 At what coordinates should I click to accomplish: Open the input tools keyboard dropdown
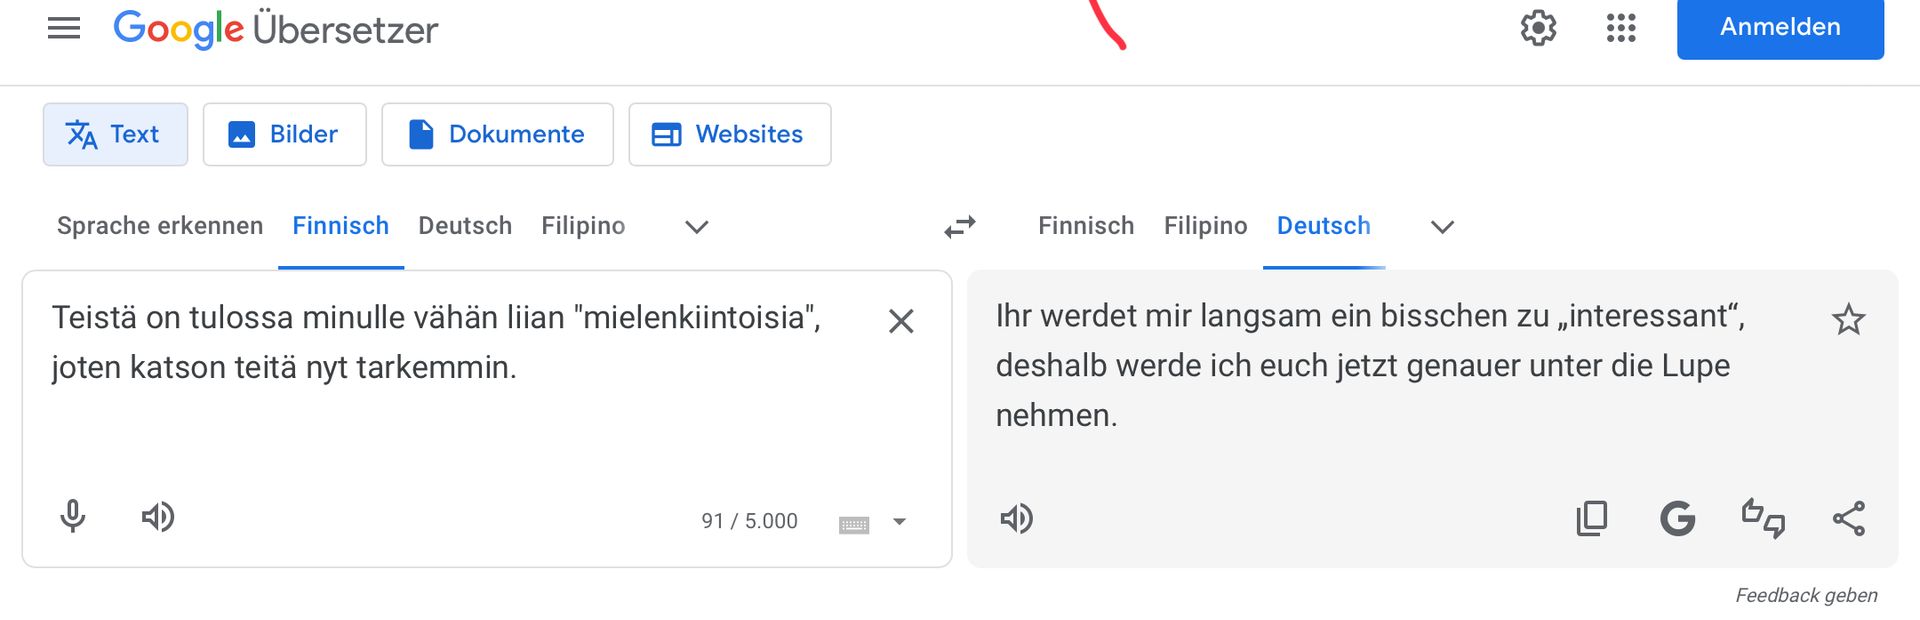(899, 522)
